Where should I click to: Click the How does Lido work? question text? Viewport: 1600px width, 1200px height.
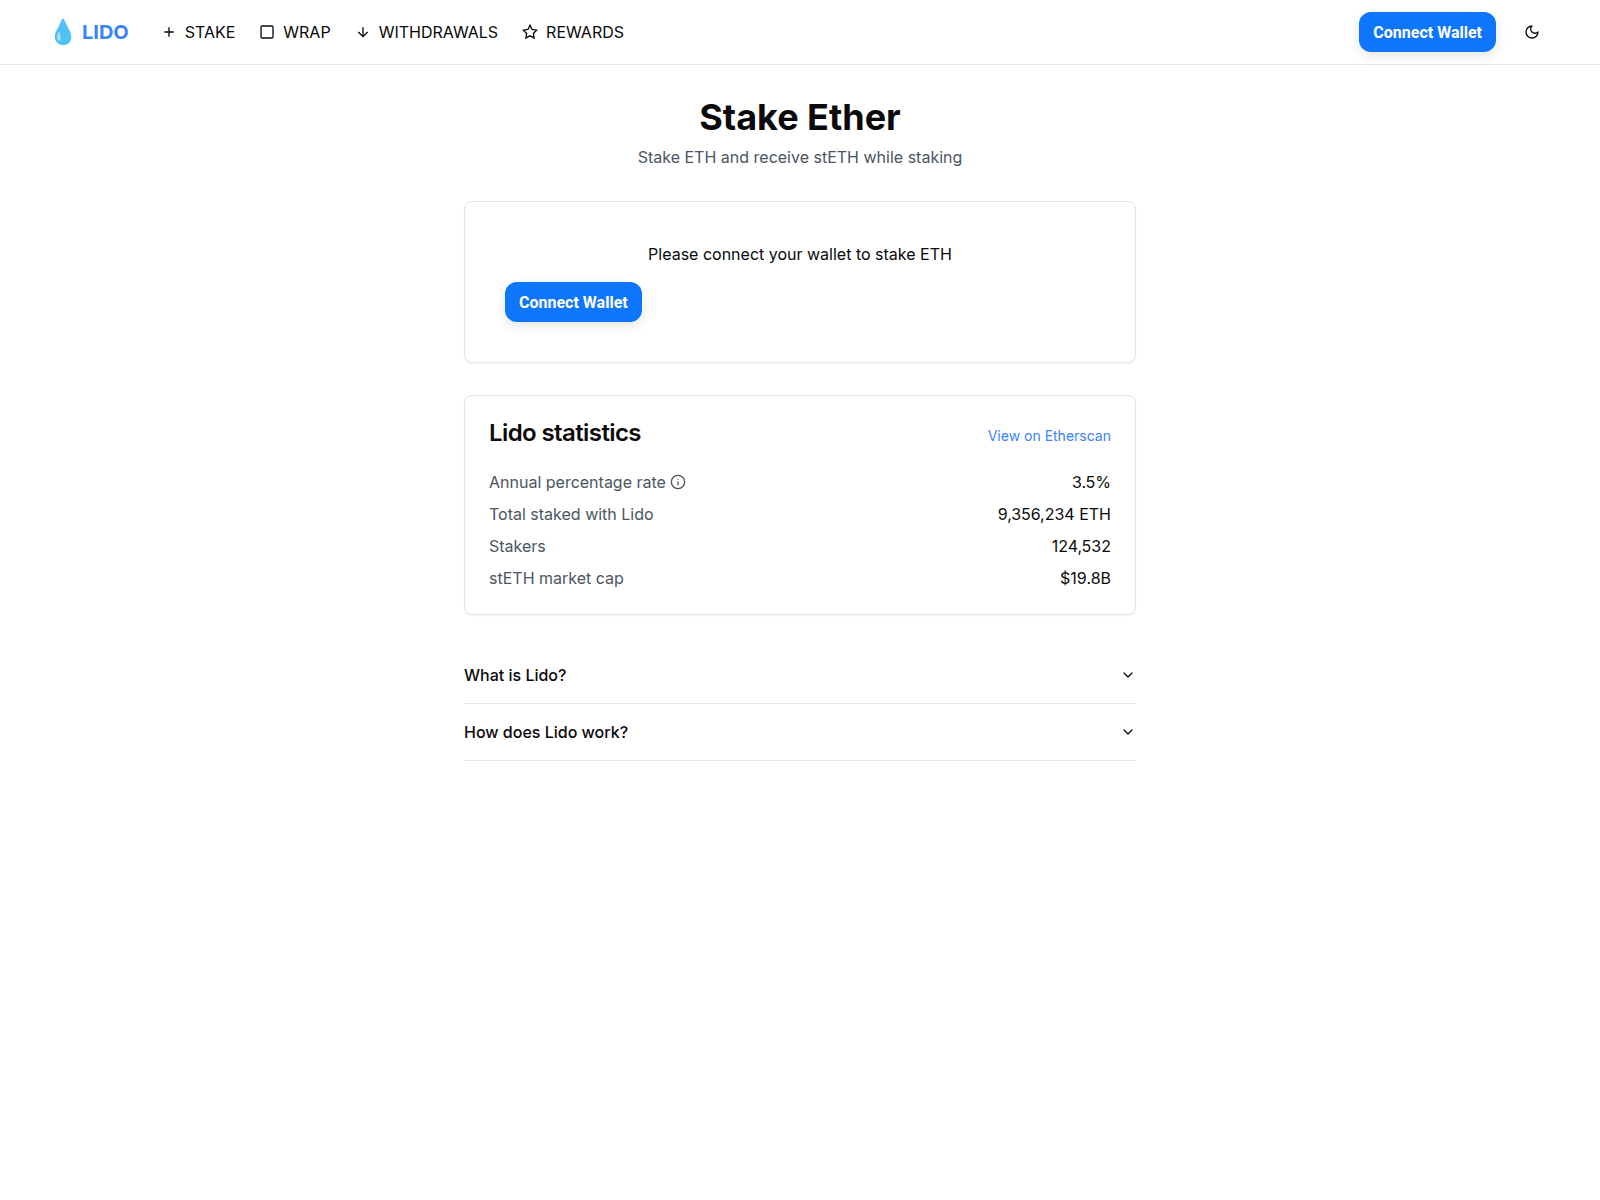(x=546, y=732)
